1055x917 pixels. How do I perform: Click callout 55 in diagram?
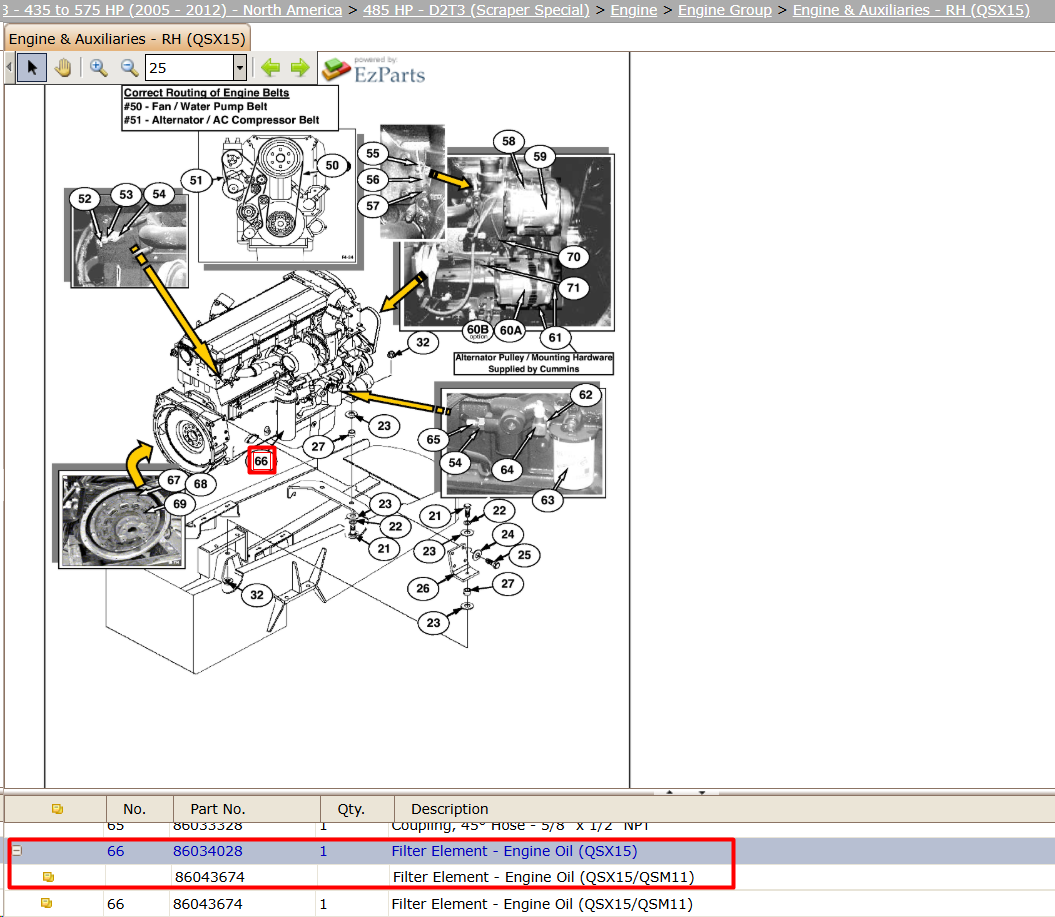373,153
